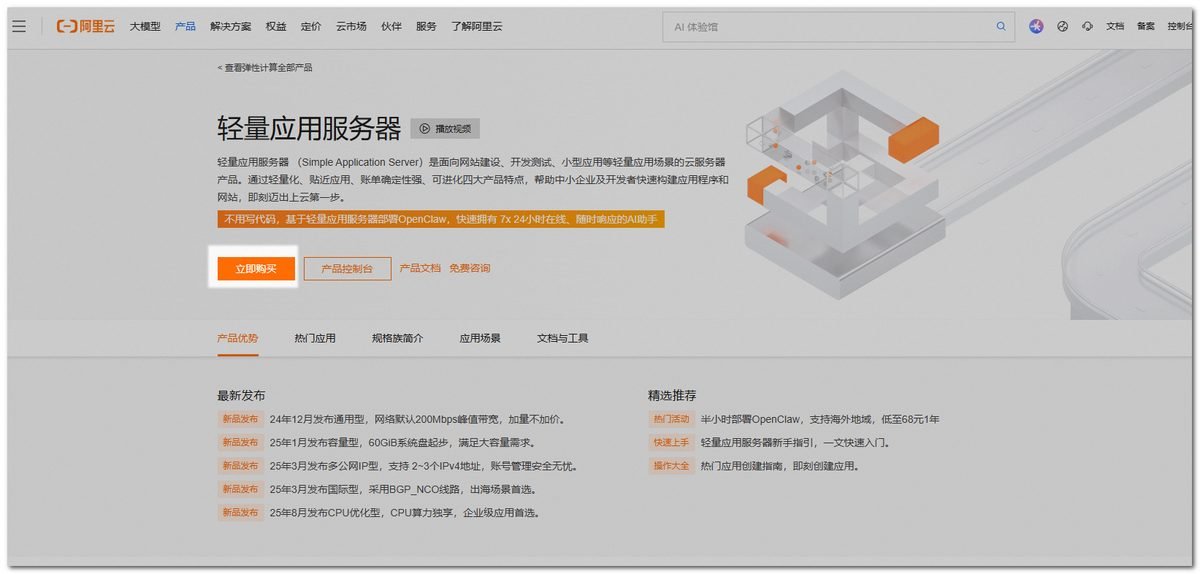Image resolution: width=1200 pixels, height=574 pixels.
Task: Open the 25年3月发布国际型 announcement
Action: pyautogui.click(x=403, y=489)
